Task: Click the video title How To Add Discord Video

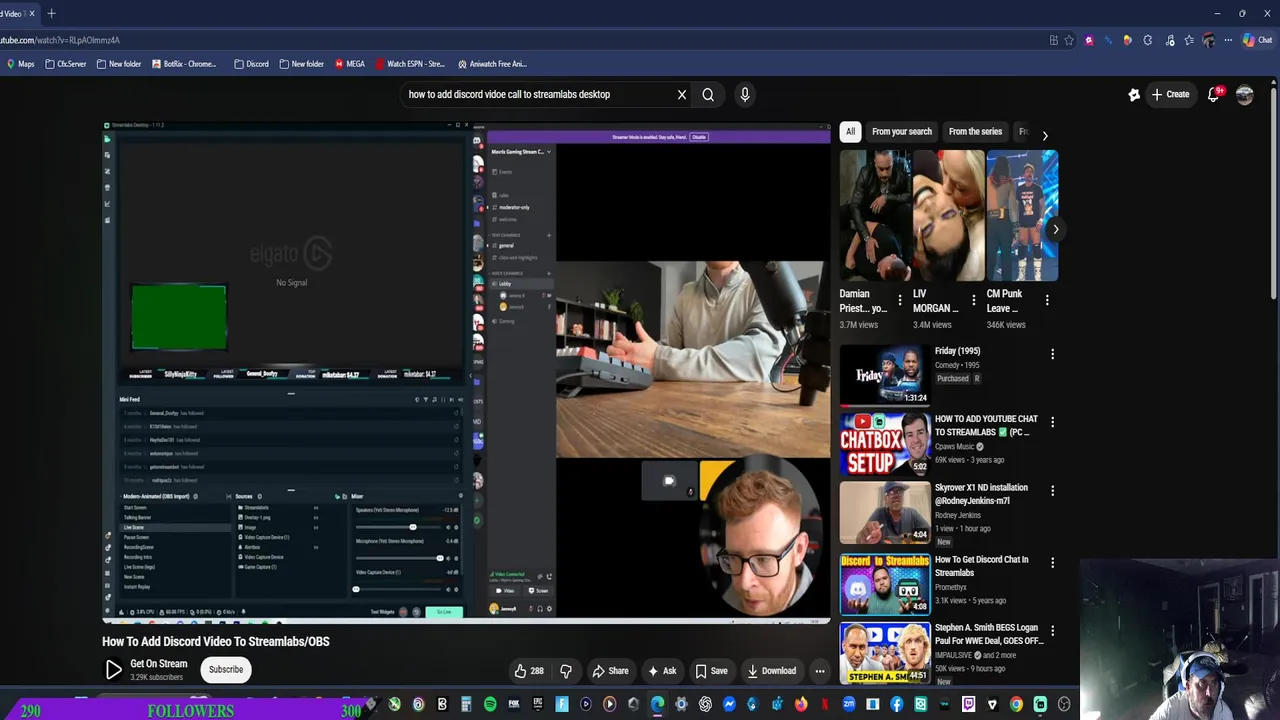Action: click(x=215, y=641)
